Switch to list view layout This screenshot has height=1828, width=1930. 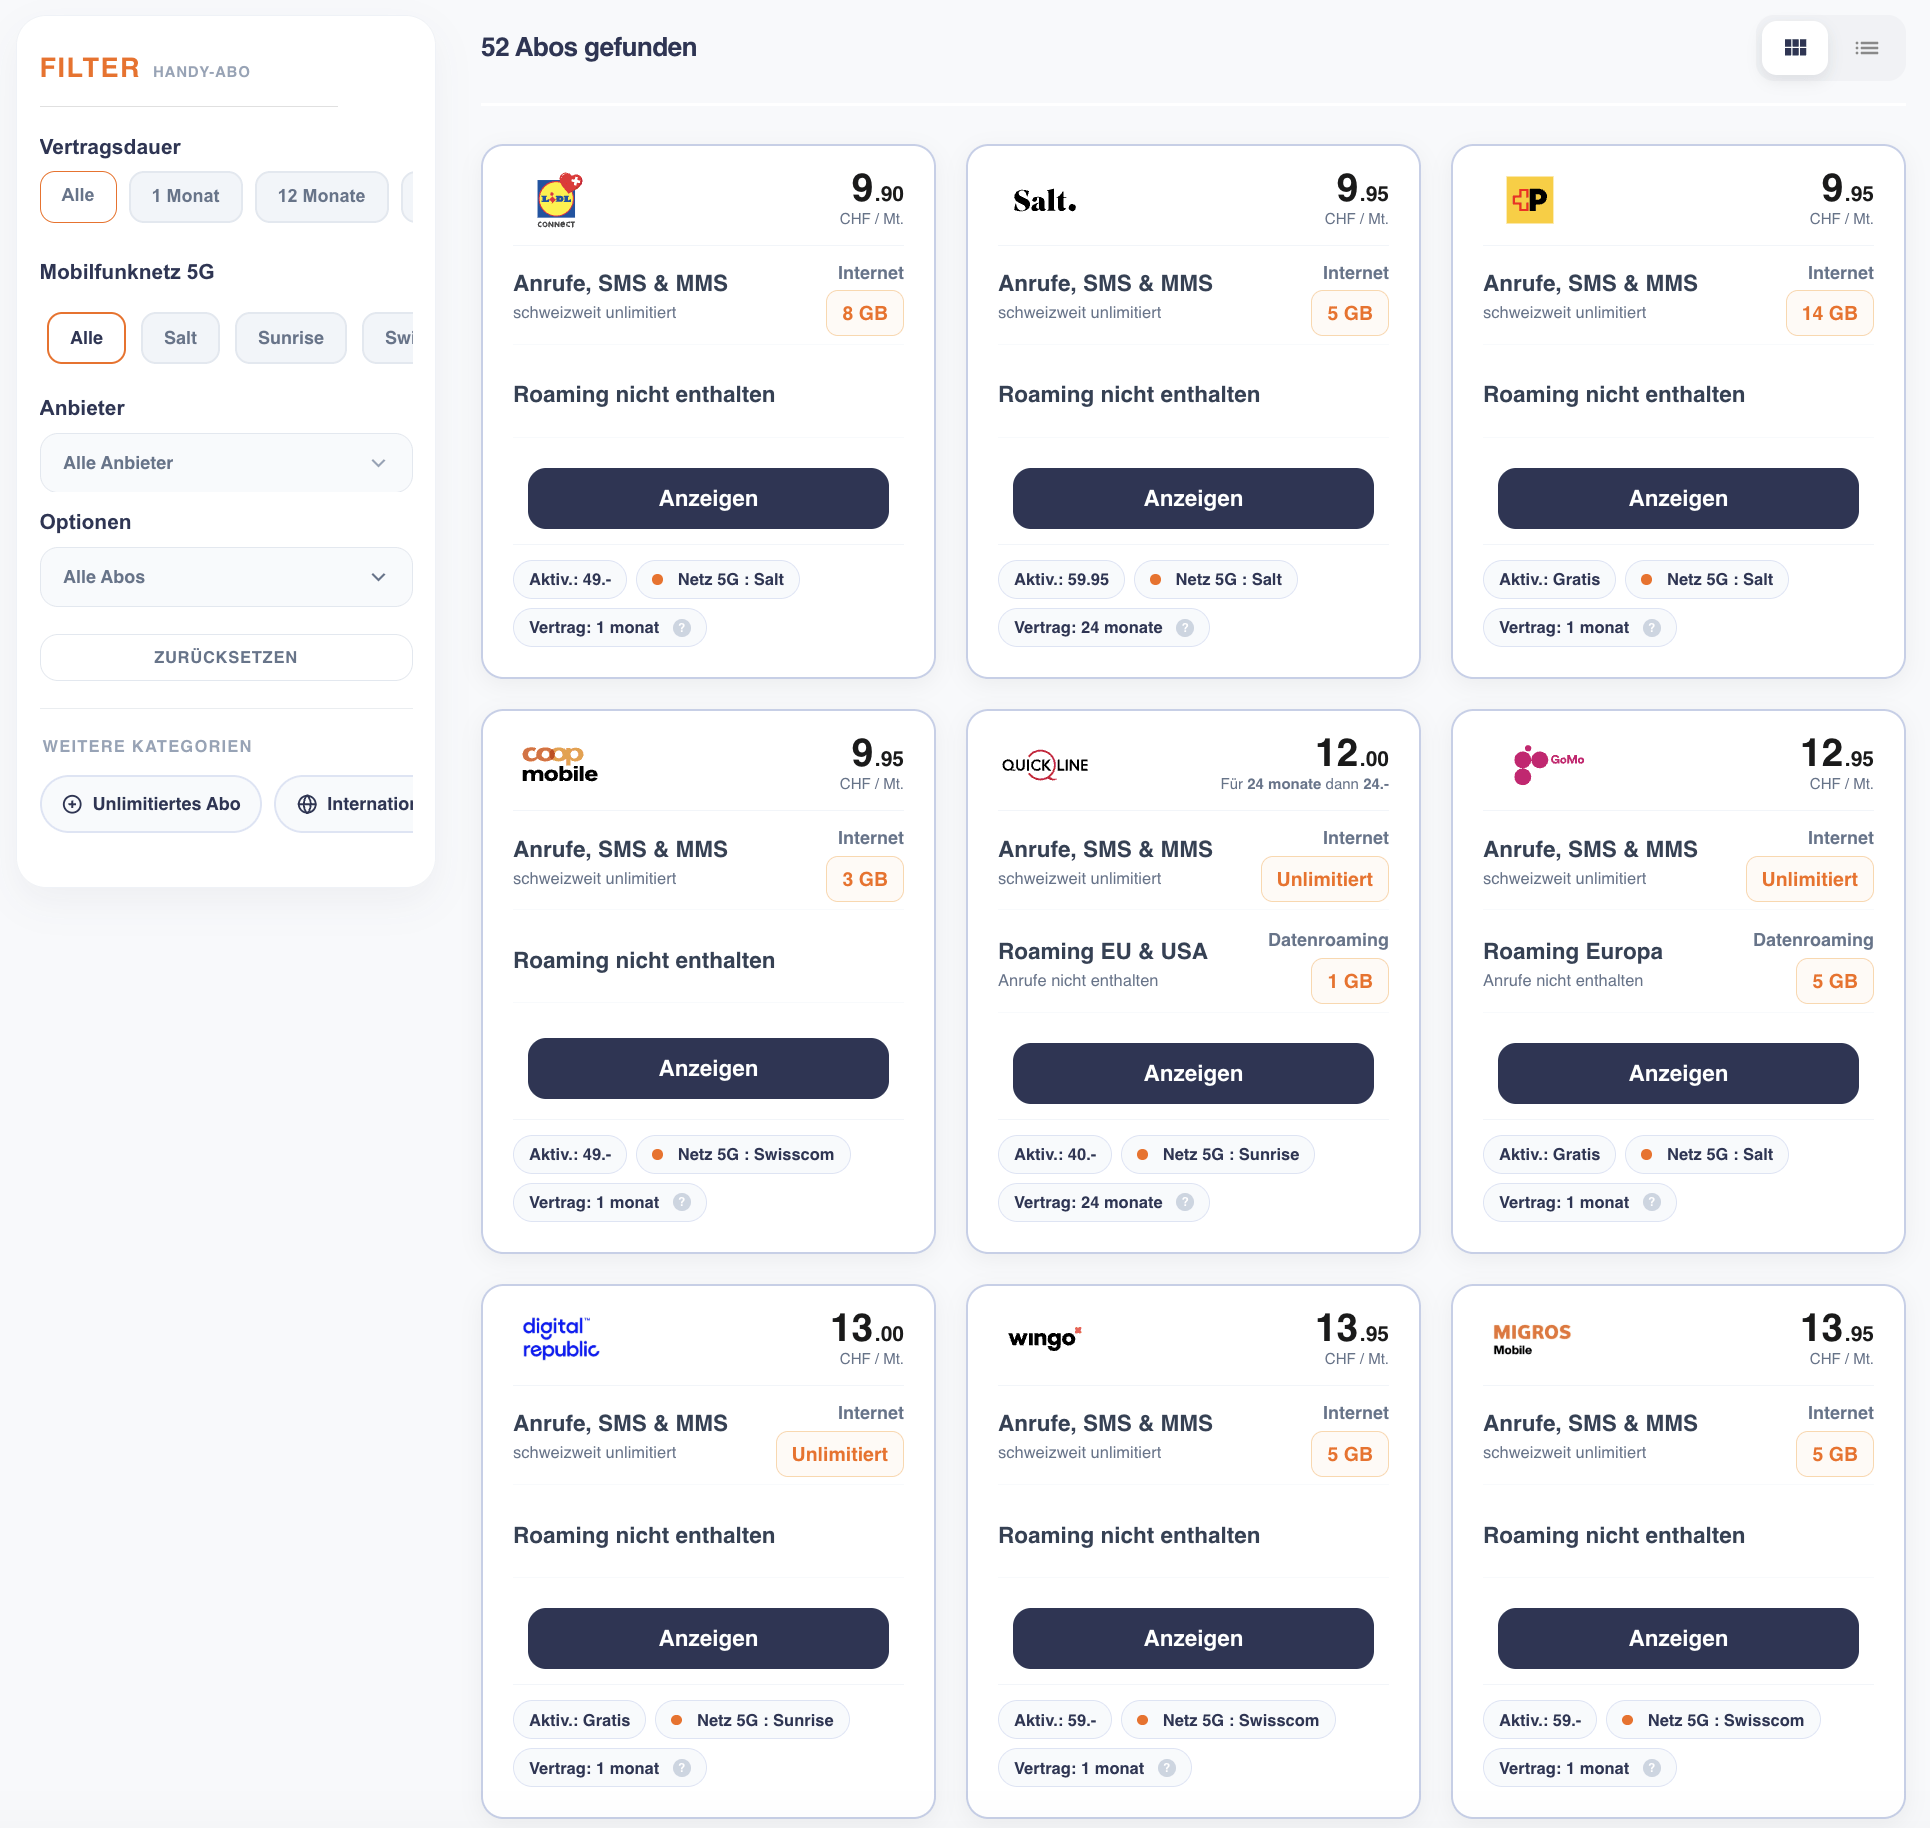(1866, 47)
